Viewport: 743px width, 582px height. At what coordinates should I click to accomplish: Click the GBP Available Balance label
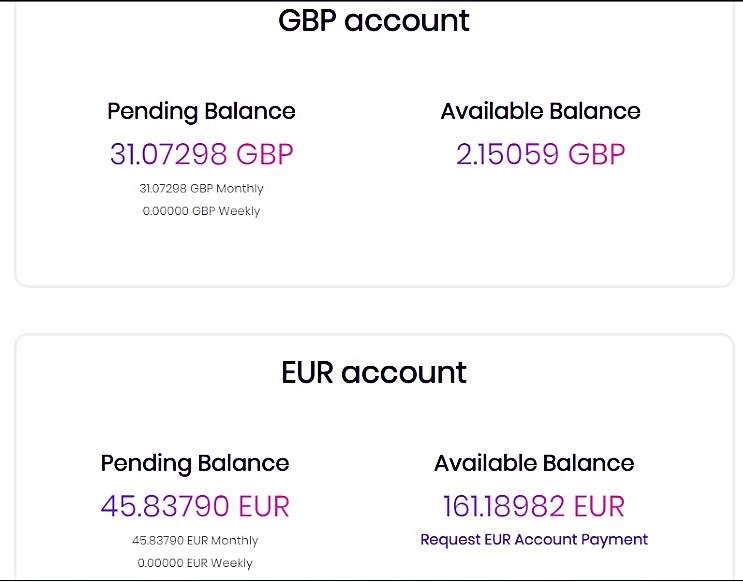click(540, 111)
